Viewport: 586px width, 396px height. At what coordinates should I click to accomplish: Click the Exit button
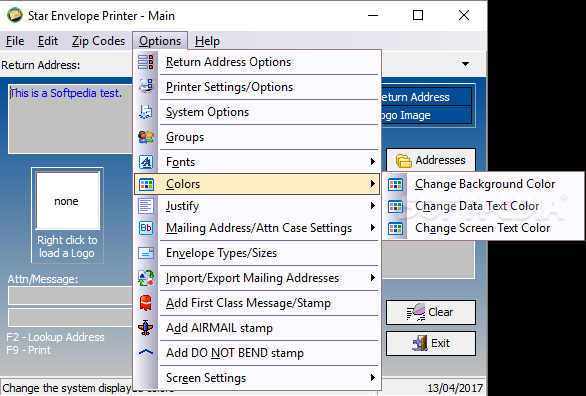431,343
